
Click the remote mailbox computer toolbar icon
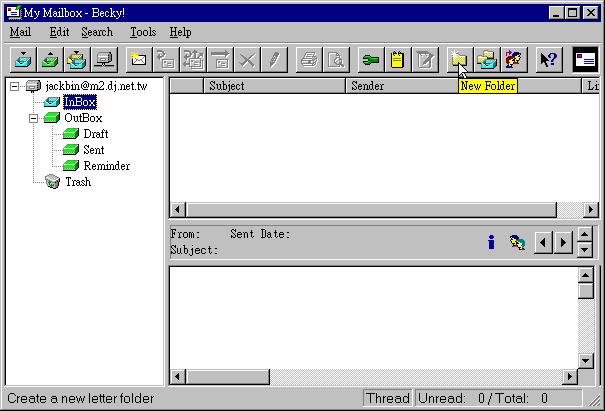pyautogui.click(x=104, y=60)
